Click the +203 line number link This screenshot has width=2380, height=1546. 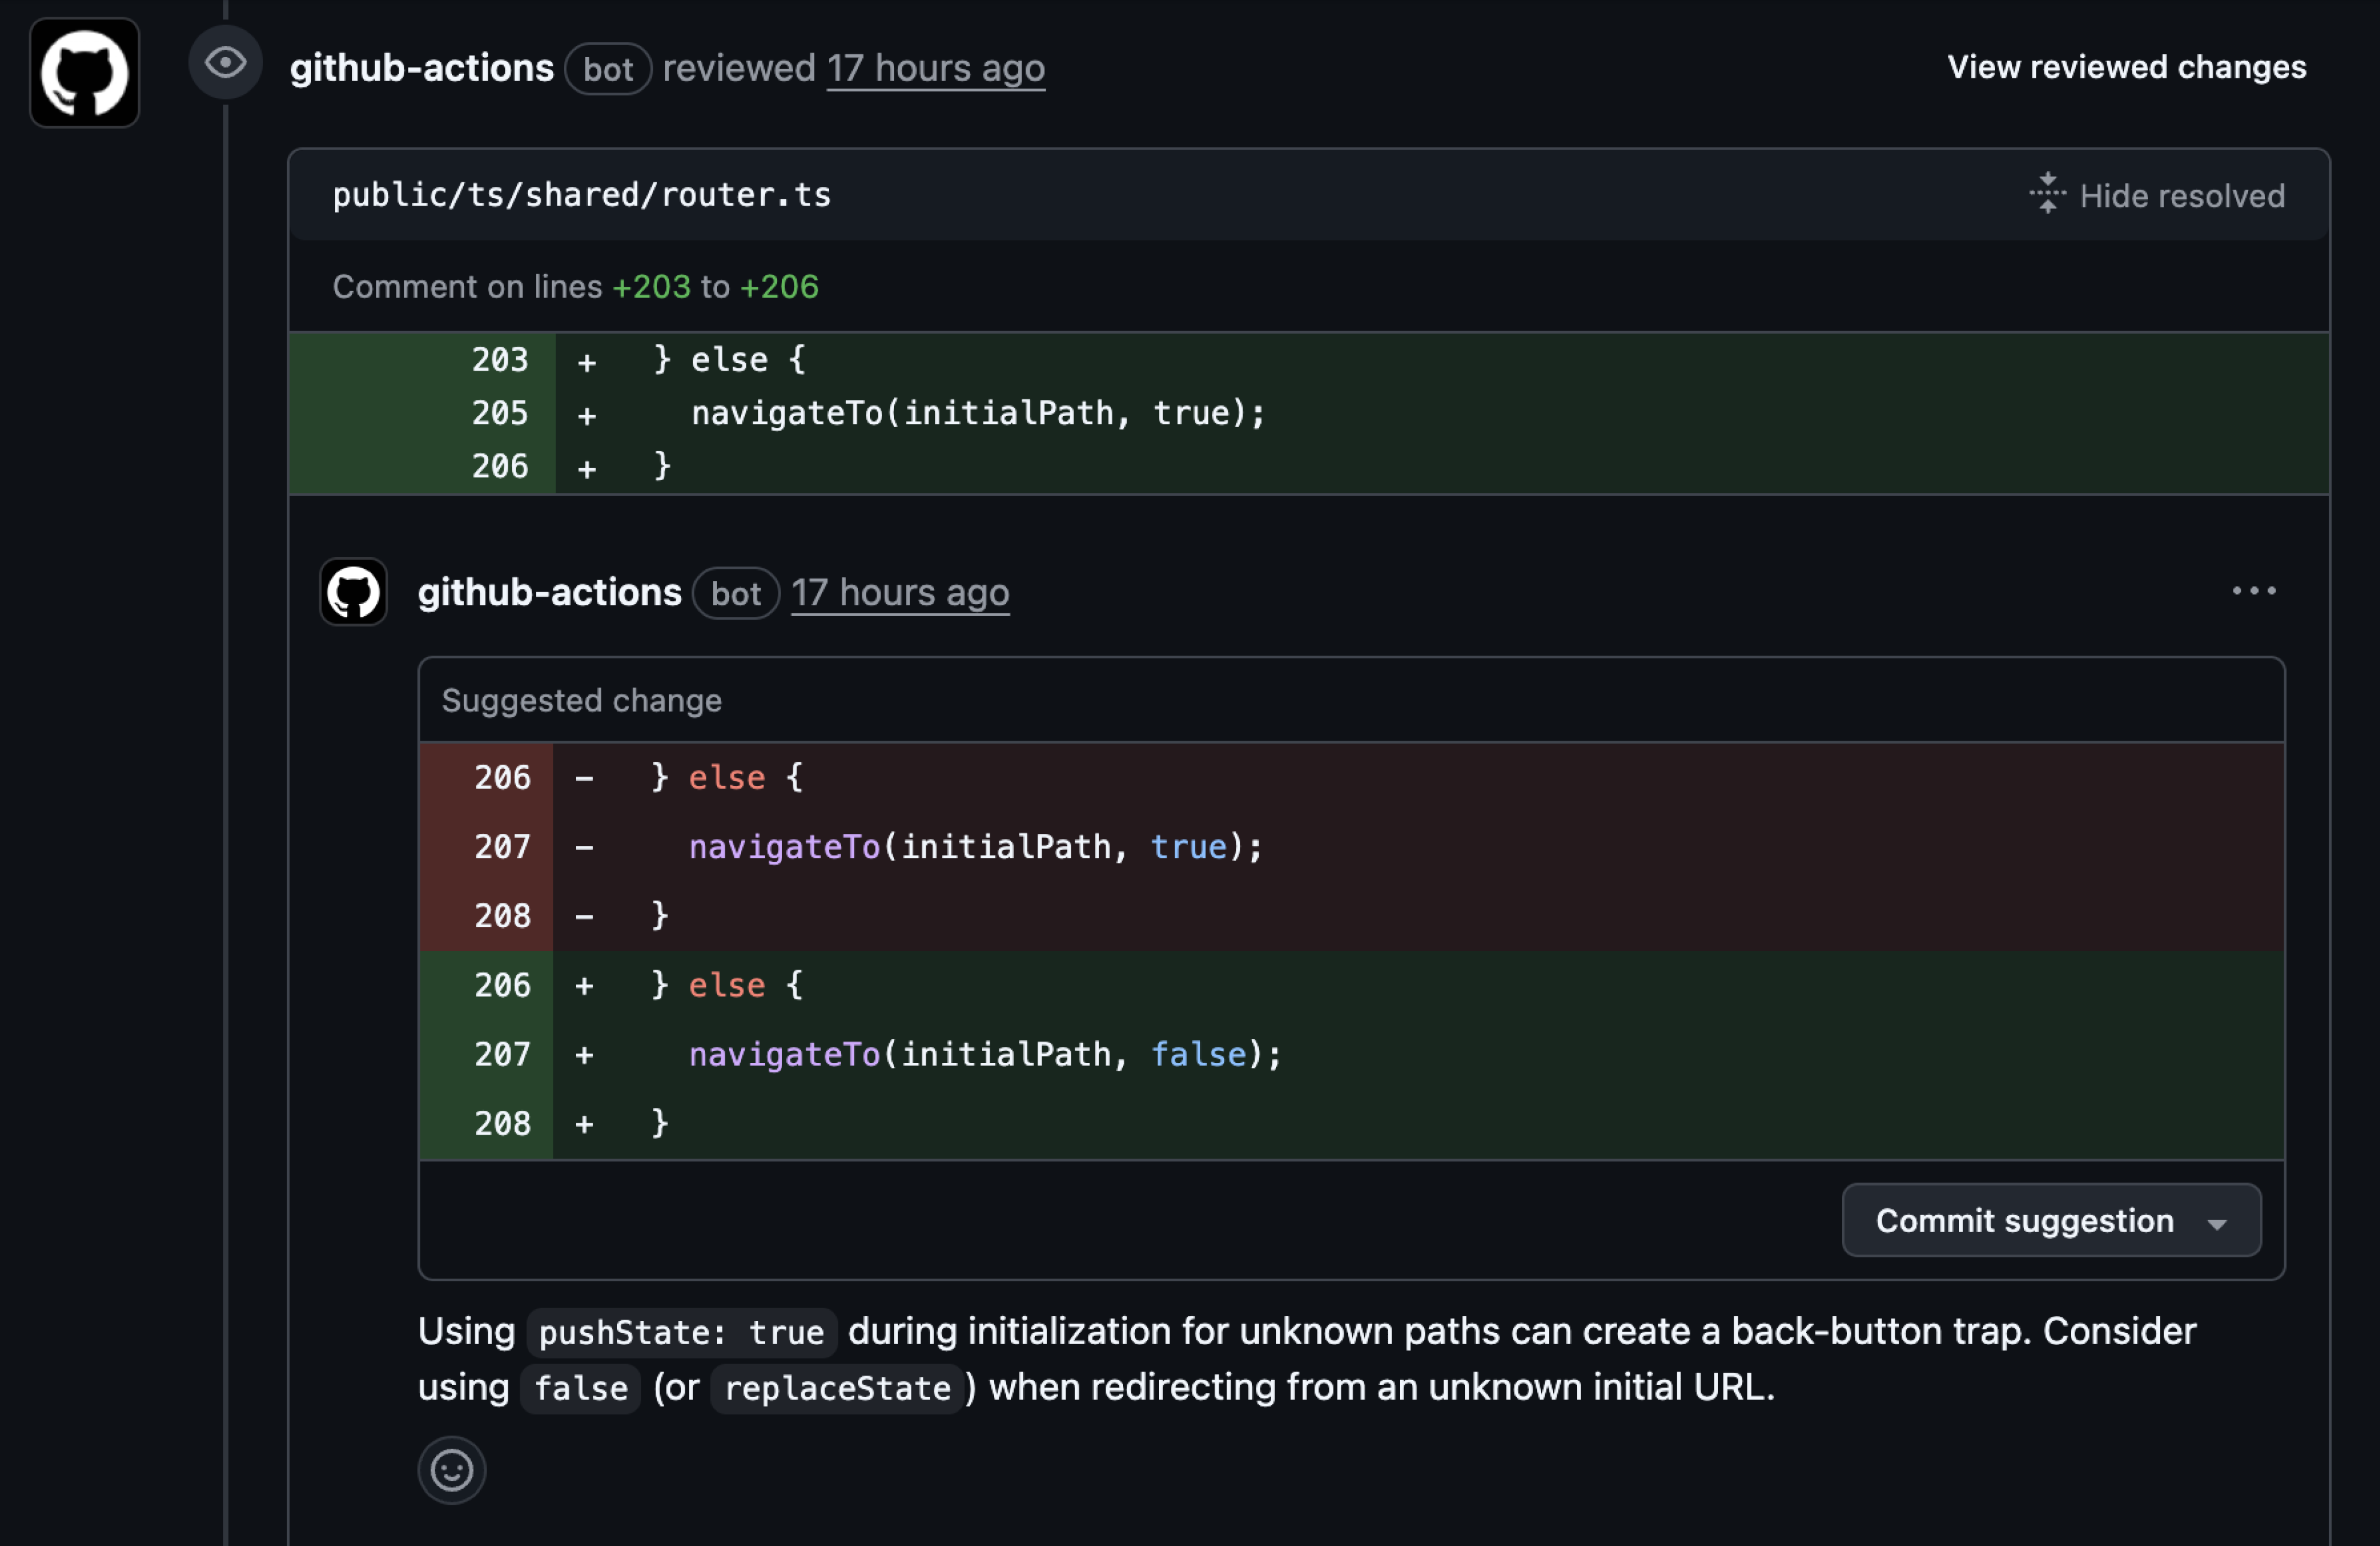[x=650, y=287]
